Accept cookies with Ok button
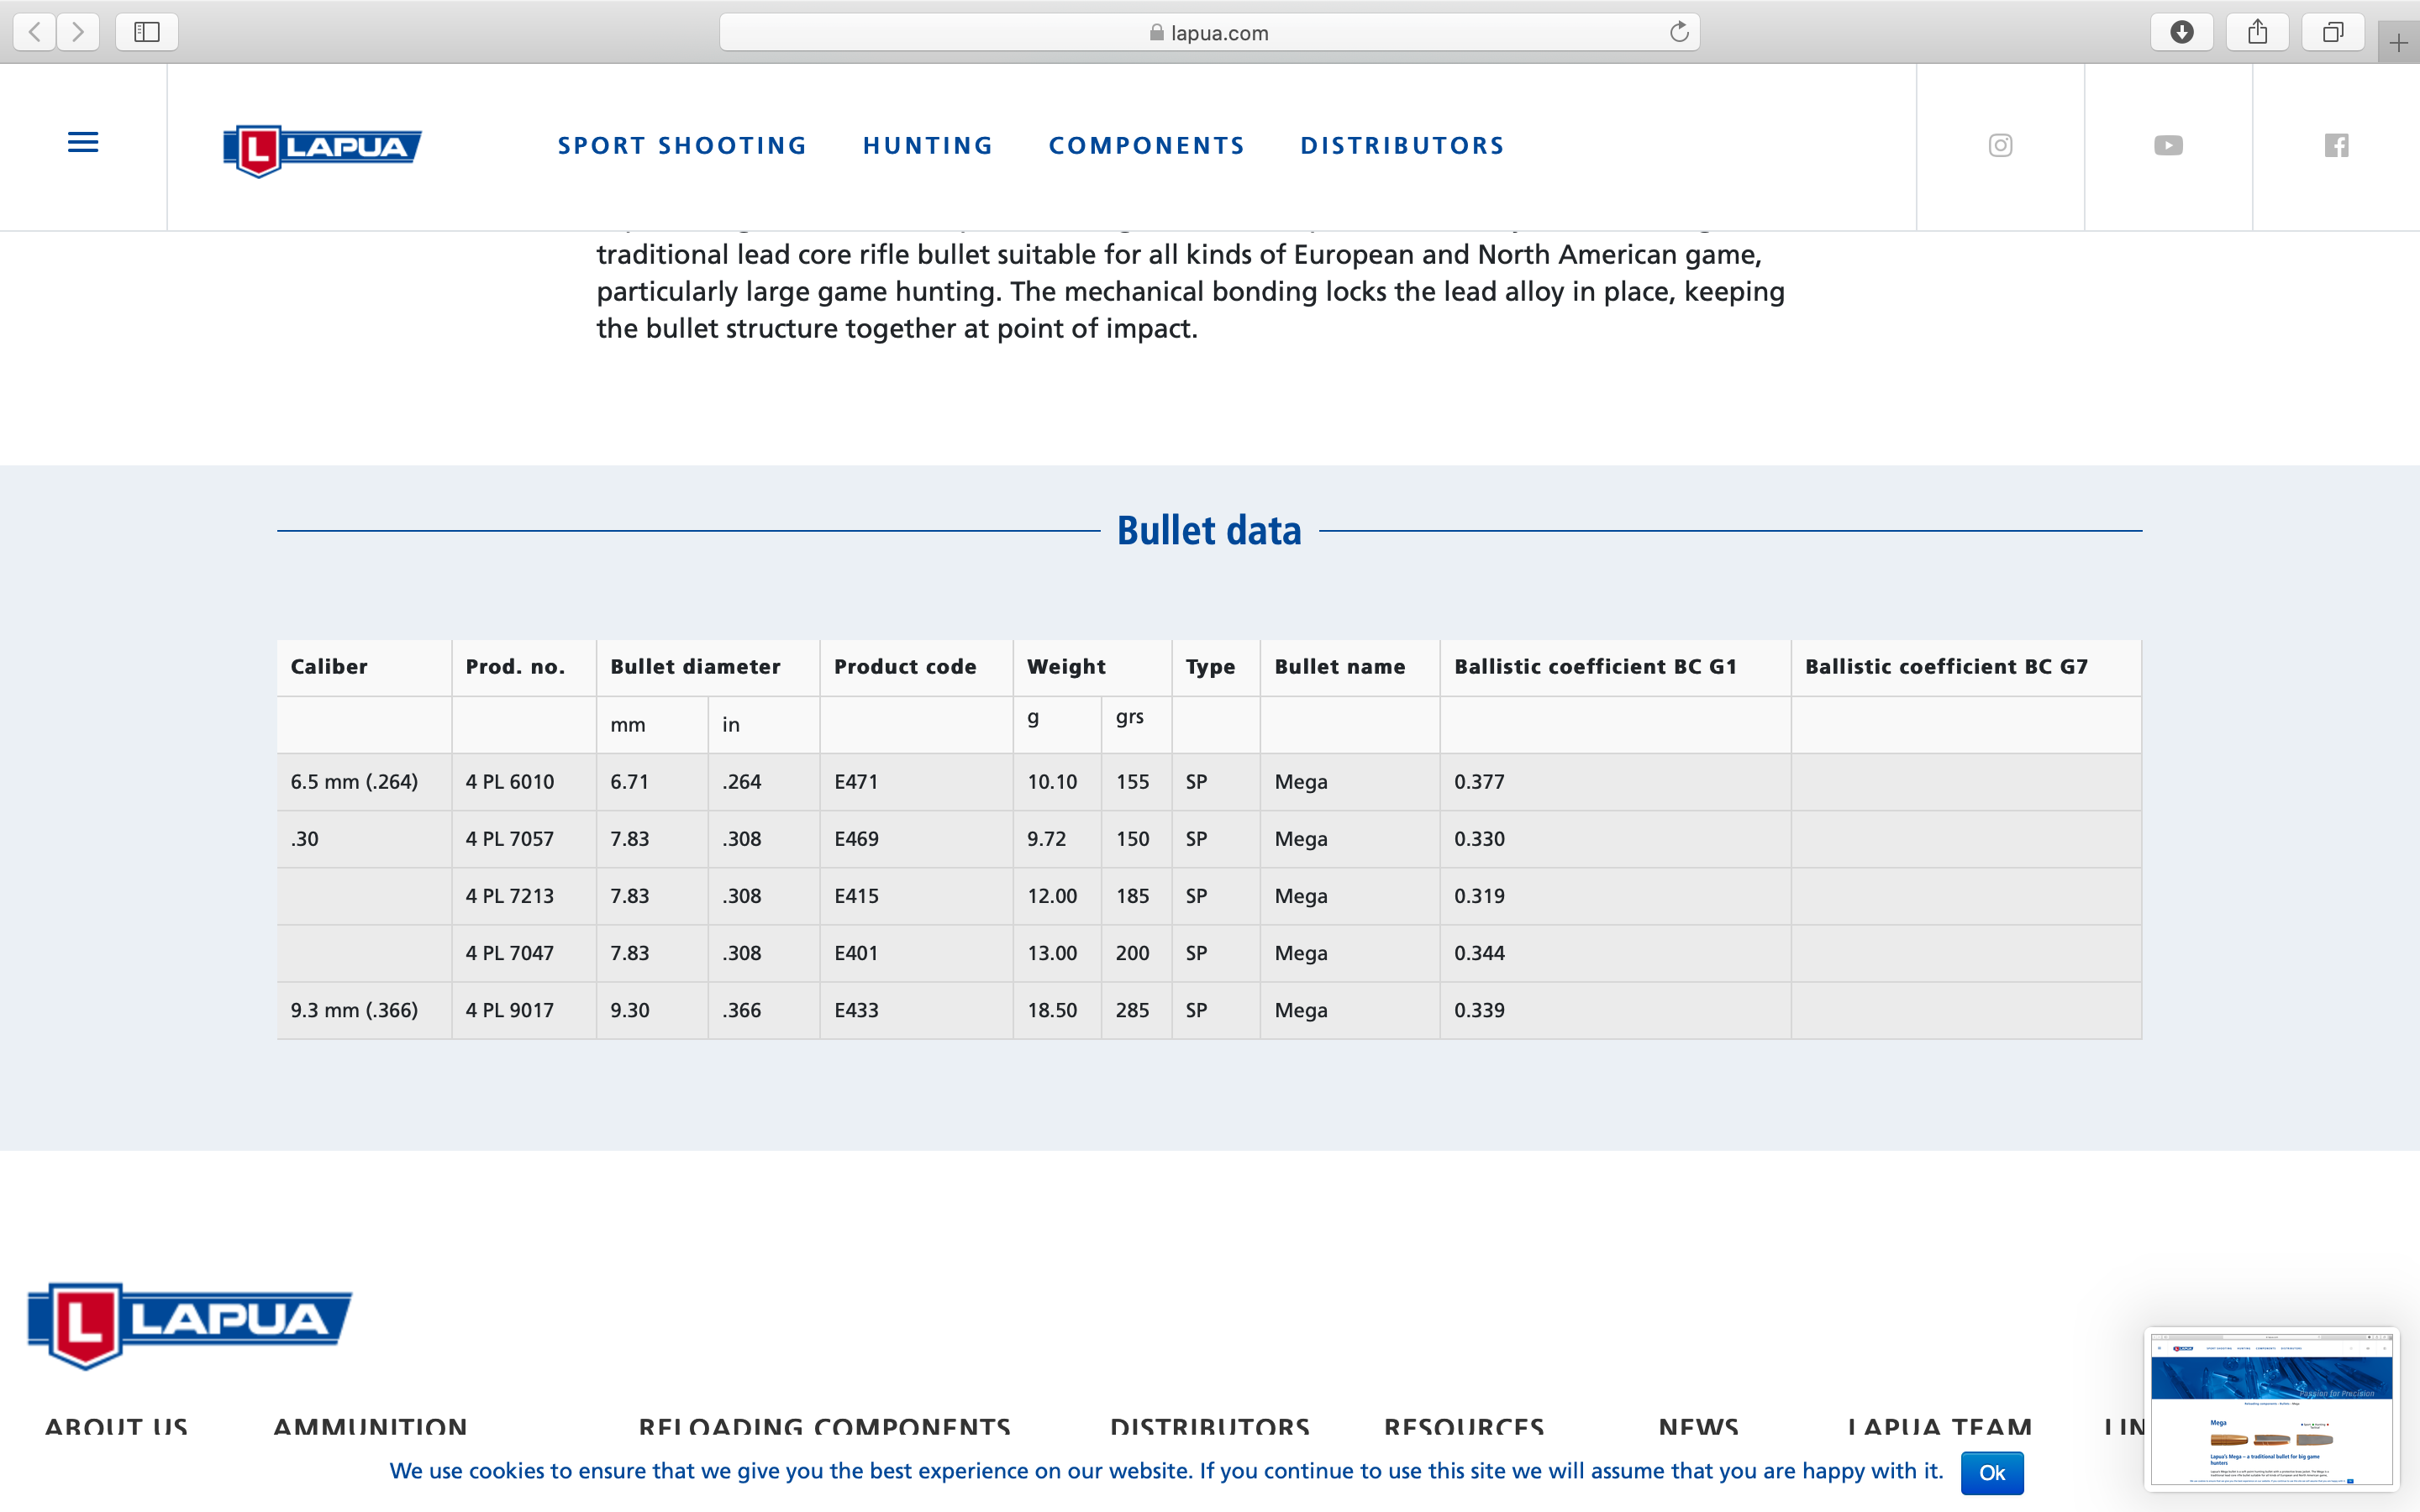Screen dimensions: 2420x1512 pos(1992,1472)
